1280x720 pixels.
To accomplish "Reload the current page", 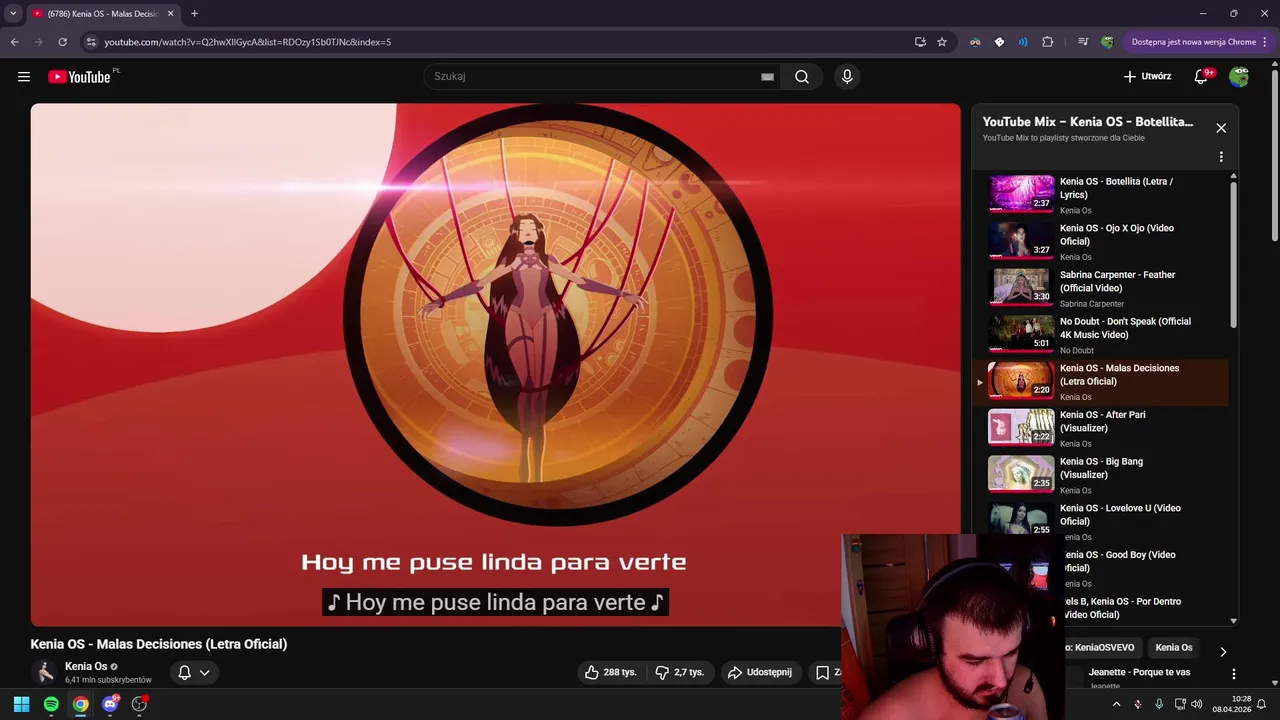I will point(62,42).
